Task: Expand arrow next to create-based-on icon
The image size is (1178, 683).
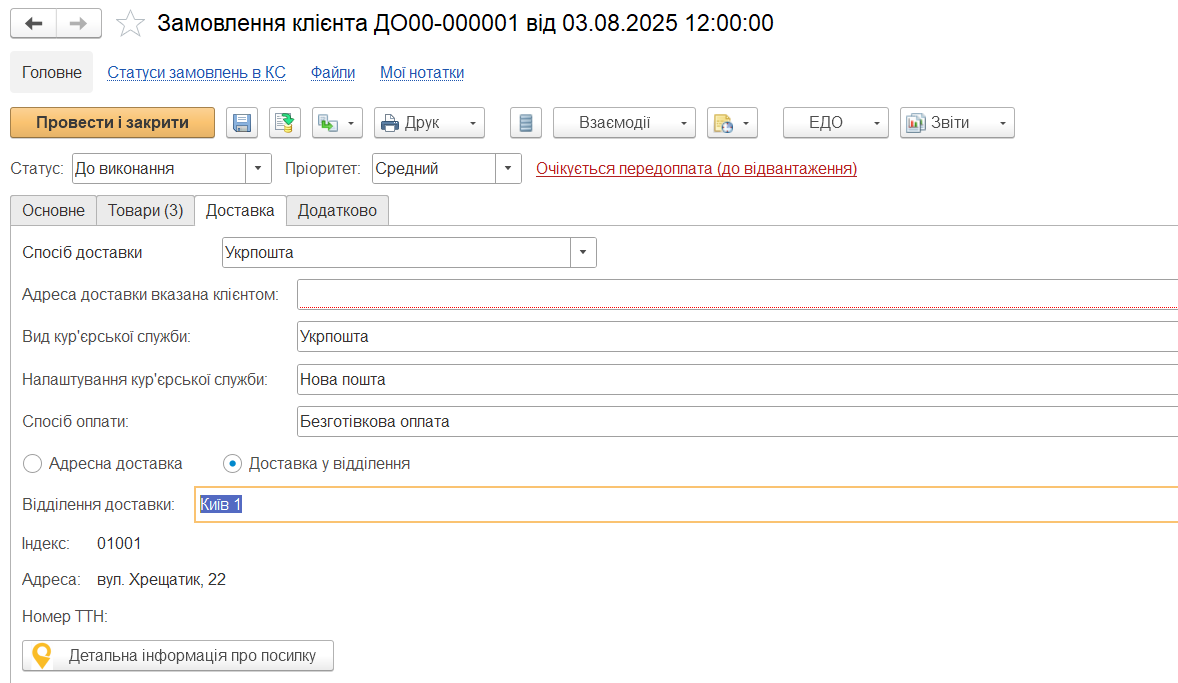Action: pyautogui.click(x=351, y=123)
